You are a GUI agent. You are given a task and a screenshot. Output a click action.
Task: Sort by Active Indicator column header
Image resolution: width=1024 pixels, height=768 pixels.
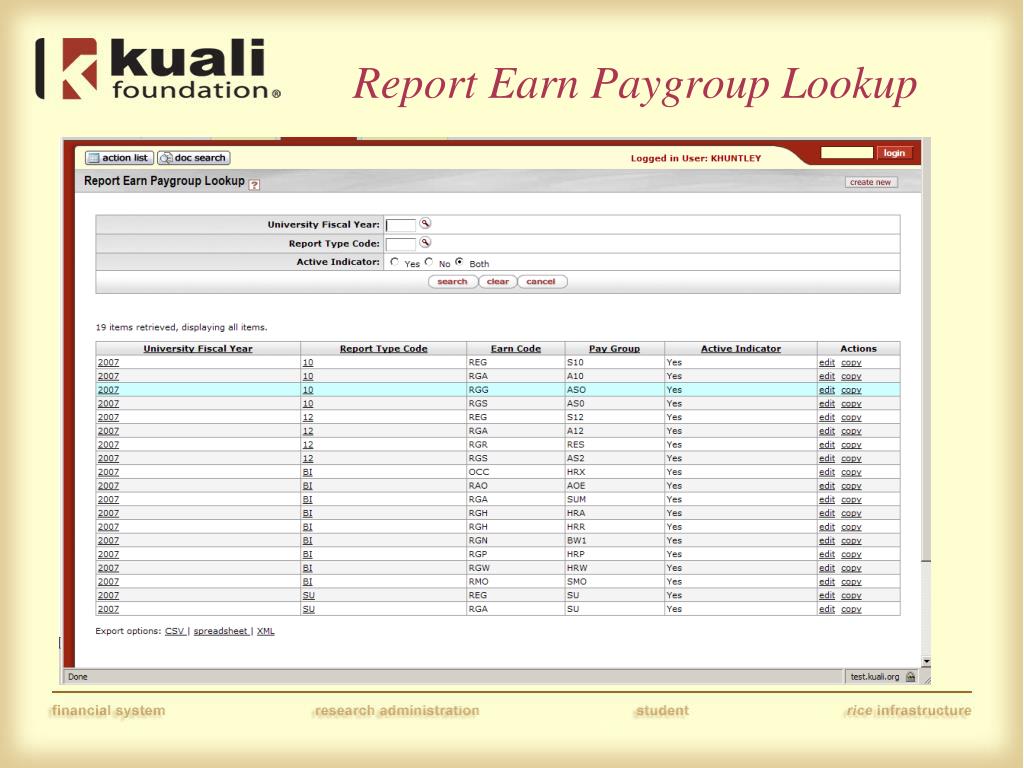click(741, 349)
